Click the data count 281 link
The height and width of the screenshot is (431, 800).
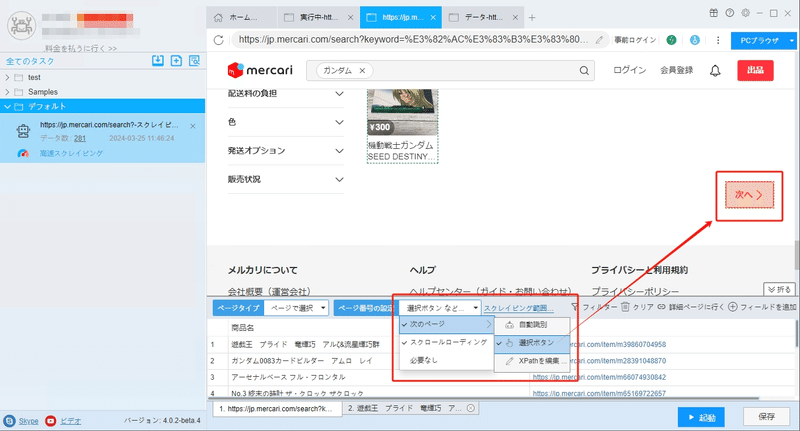[80, 138]
